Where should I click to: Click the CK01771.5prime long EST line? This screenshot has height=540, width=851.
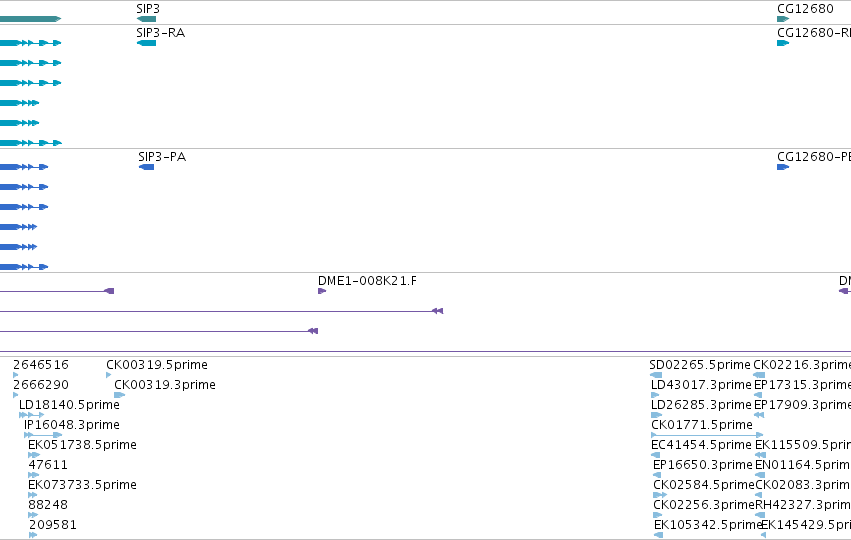point(707,435)
